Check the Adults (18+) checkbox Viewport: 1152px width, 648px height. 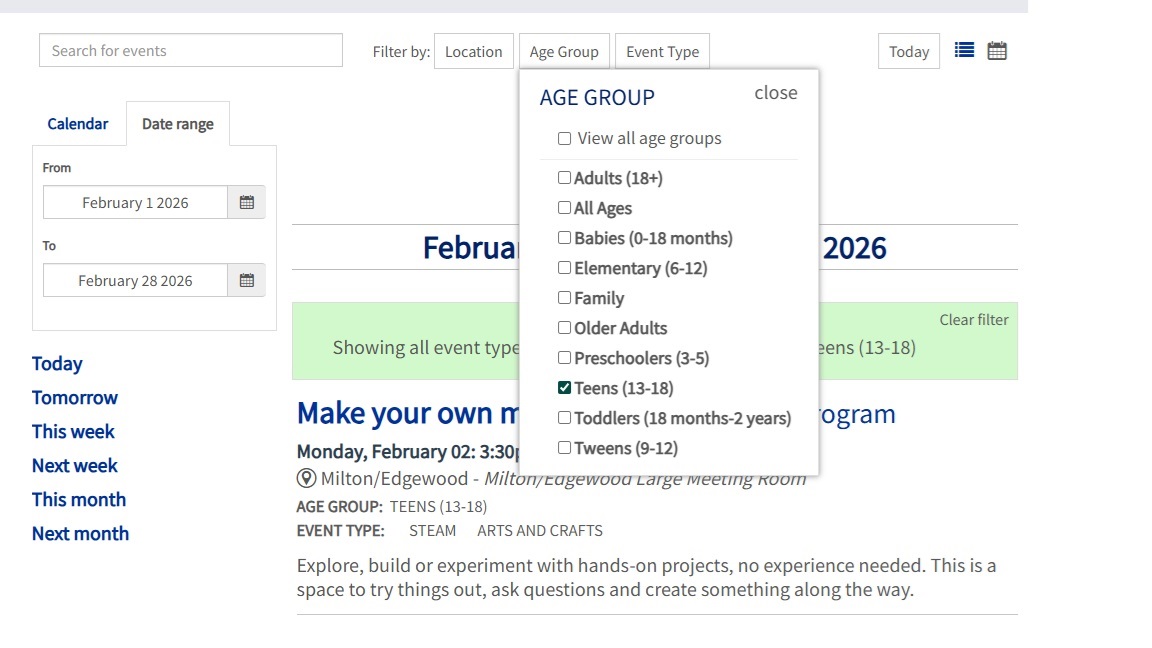pos(565,178)
